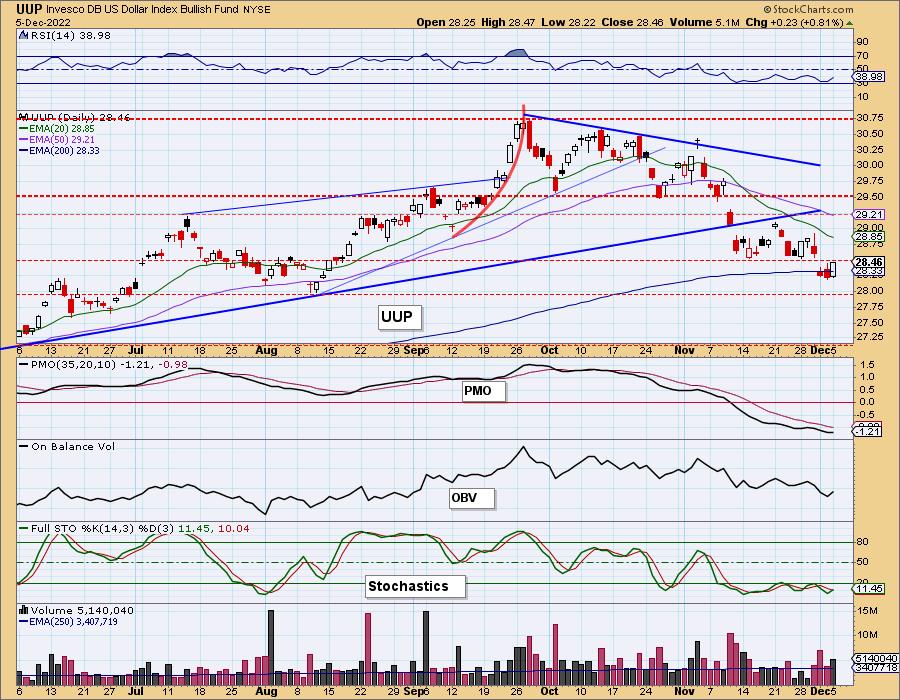The width and height of the screenshot is (900, 700).
Task: Click the dark blue EMA(200) legend line swatch
Action: click(24, 150)
